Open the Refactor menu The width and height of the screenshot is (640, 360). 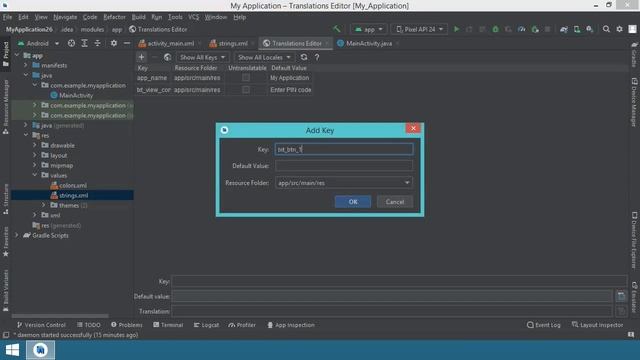114,17
